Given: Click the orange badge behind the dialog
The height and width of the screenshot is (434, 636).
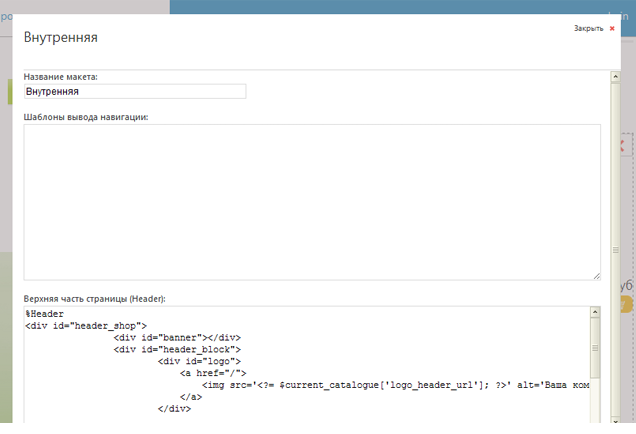Looking at the screenshot, I should click(627, 303).
